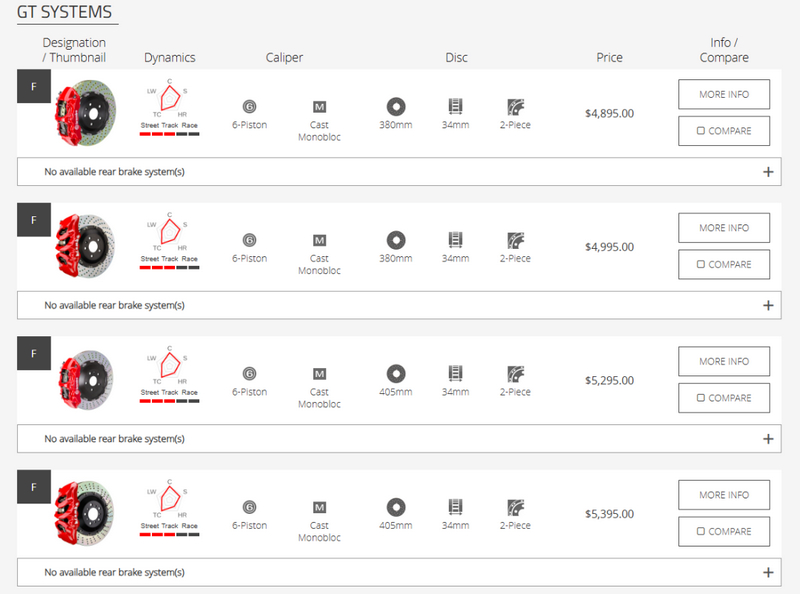Check Compare on the $5,395.00 brake system
Screen dimensions: 800x594
point(701,532)
